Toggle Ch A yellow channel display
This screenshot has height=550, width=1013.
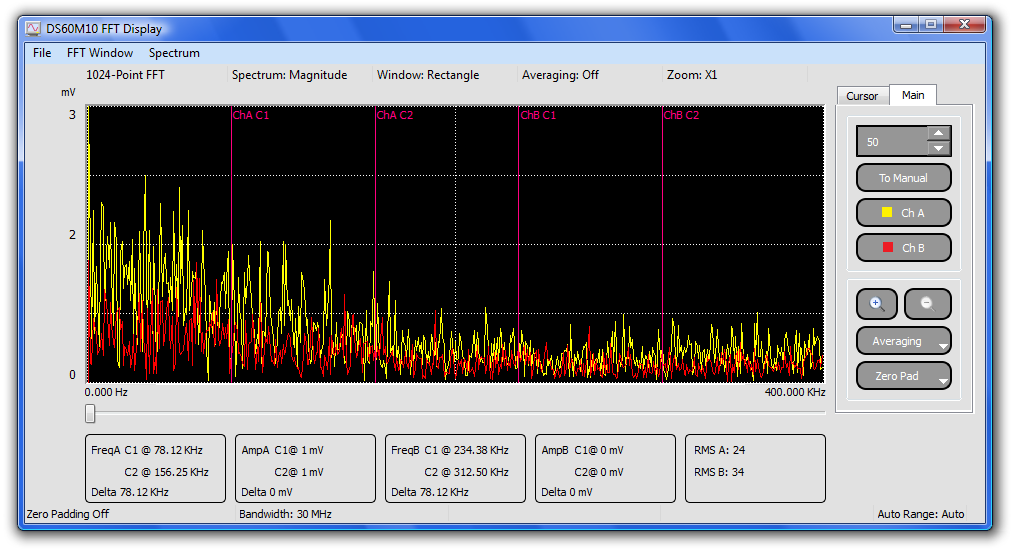pos(903,213)
